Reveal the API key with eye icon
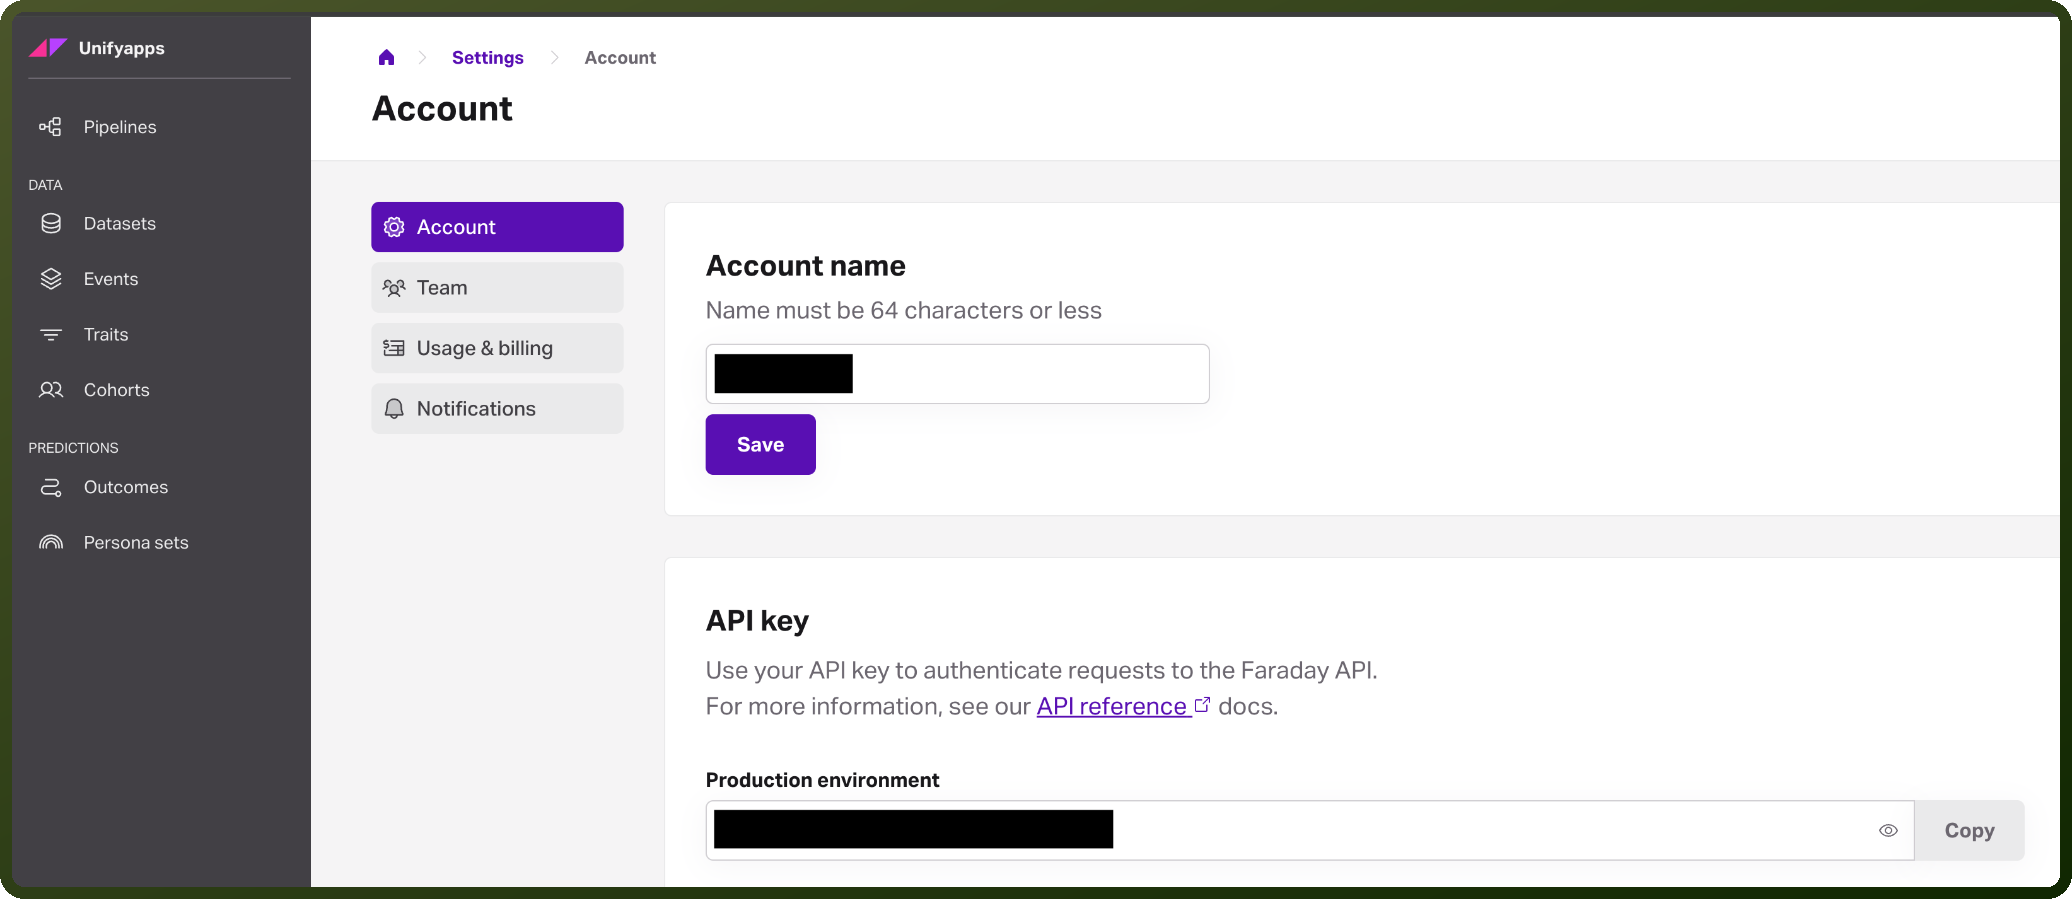Viewport: 2072px width, 899px height. point(1888,830)
